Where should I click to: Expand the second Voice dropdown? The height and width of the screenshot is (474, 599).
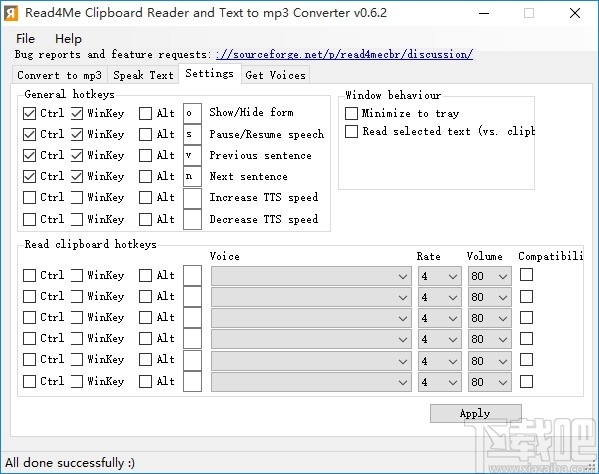311,297
